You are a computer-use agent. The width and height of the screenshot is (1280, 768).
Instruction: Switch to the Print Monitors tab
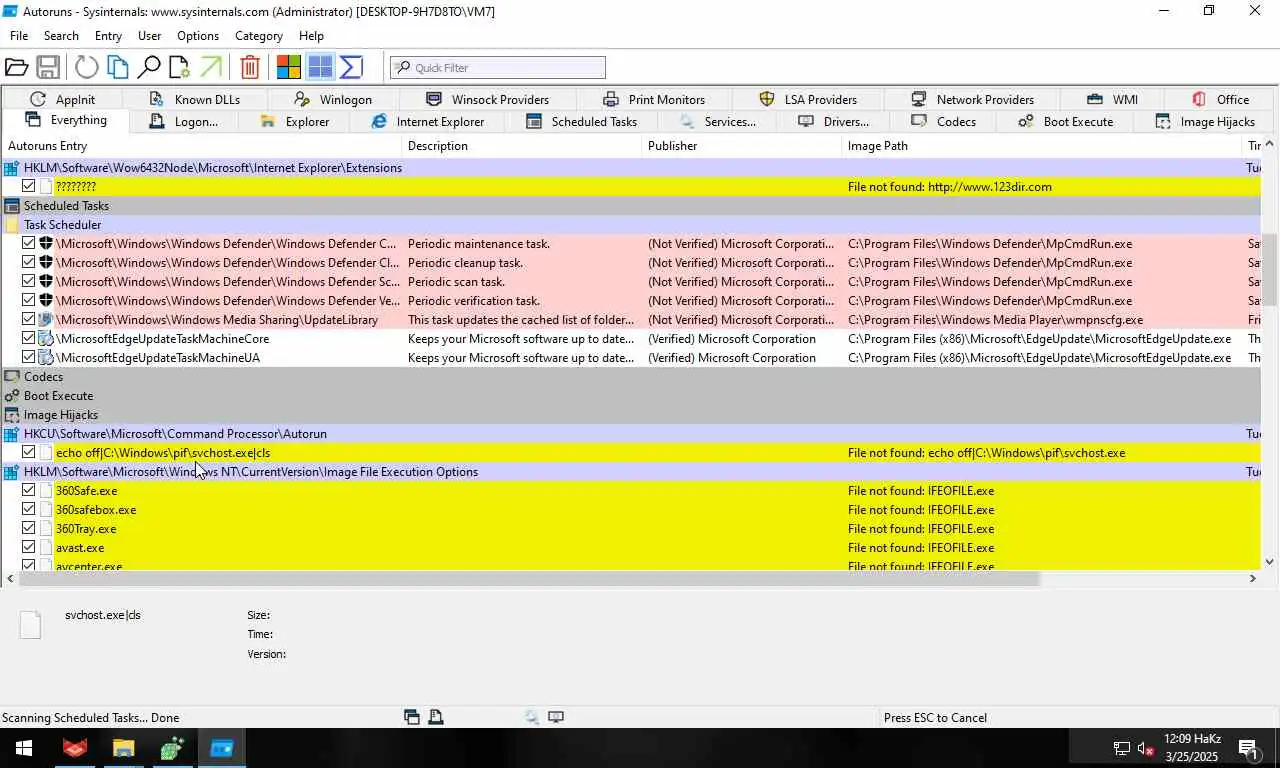coord(654,99)
